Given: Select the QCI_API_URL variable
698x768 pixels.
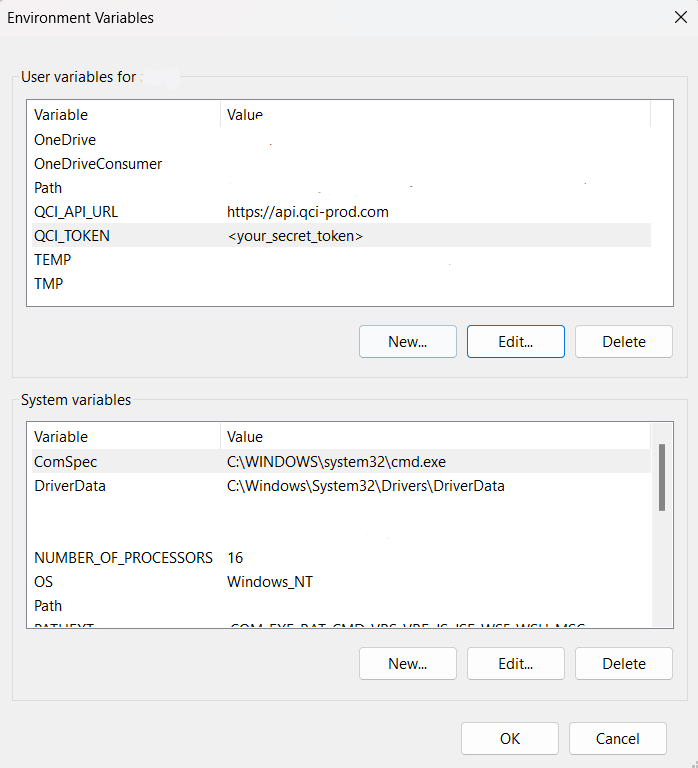Looking at the screenshot, I should tap(341, 212).
